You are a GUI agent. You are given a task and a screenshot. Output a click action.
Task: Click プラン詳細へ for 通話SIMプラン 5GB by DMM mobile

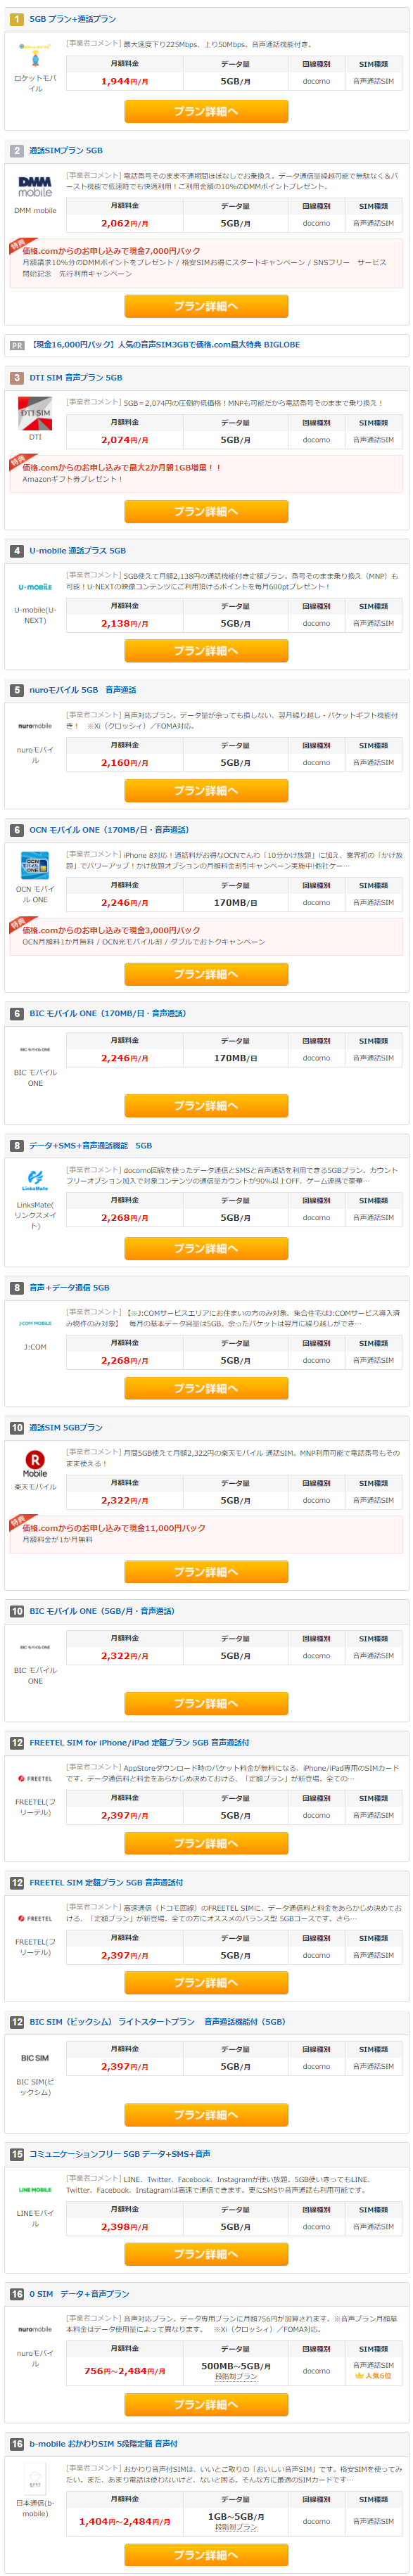[x=206, y=306]
